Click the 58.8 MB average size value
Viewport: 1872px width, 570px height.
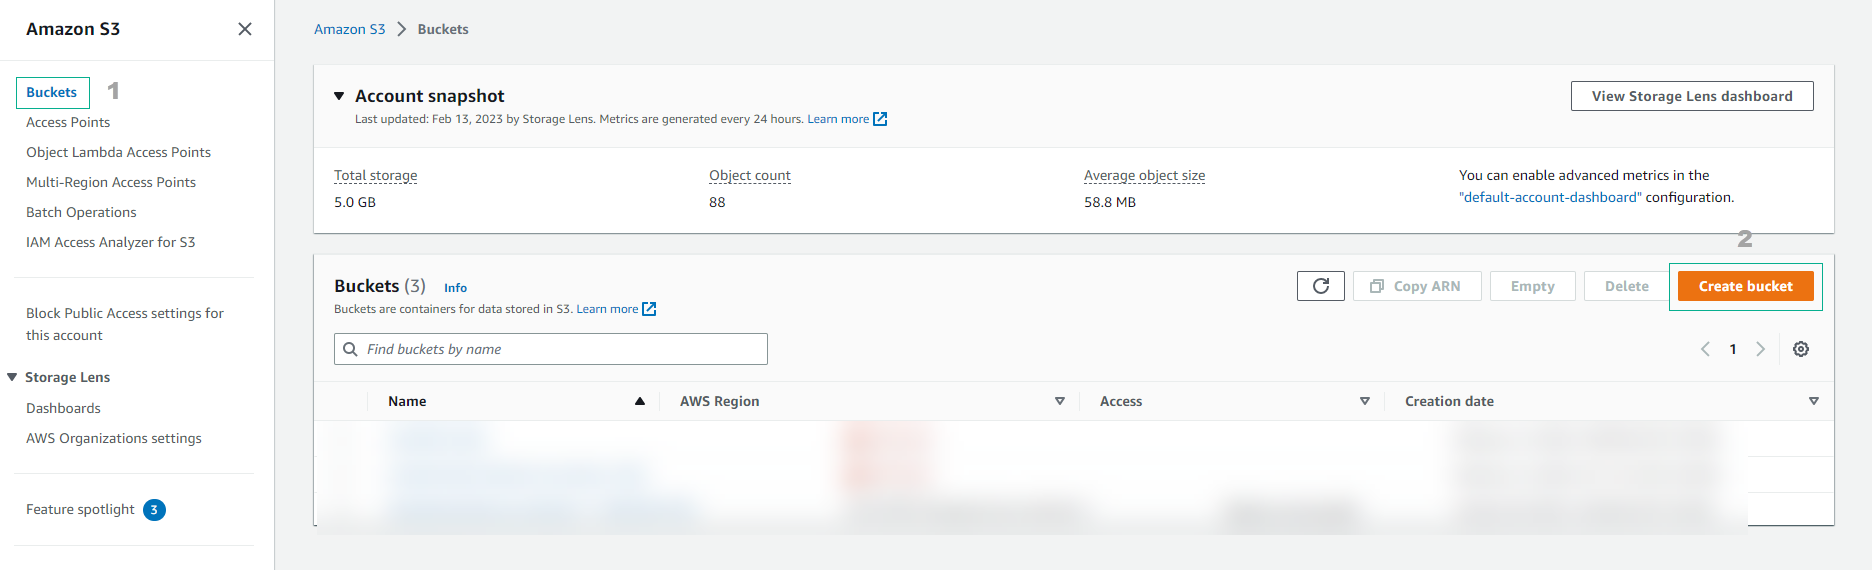click(1110, 202)
